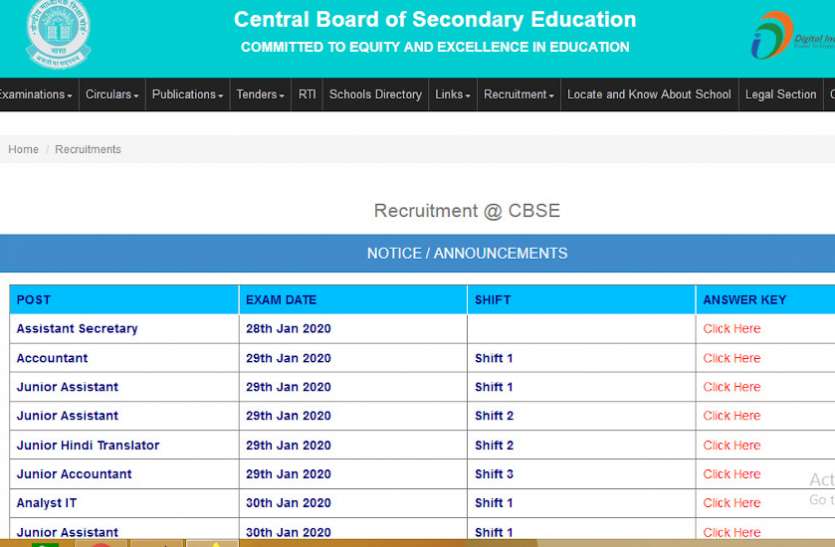Click the Recruitments breadcrumb

tap(88, 149)
